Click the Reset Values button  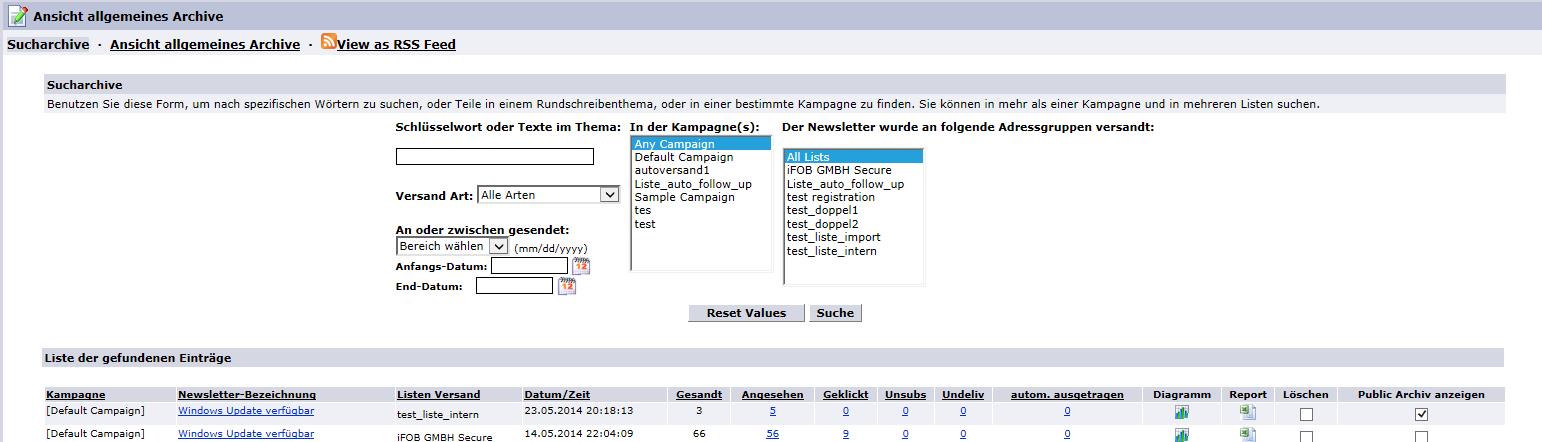[x=746, y=313]
